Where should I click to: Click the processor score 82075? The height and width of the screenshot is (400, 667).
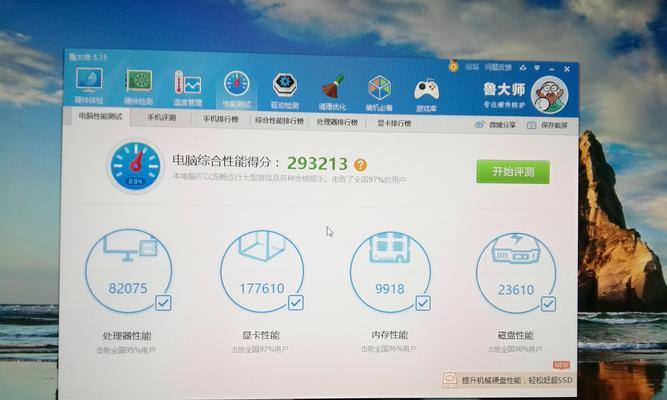tap(128, 288)
